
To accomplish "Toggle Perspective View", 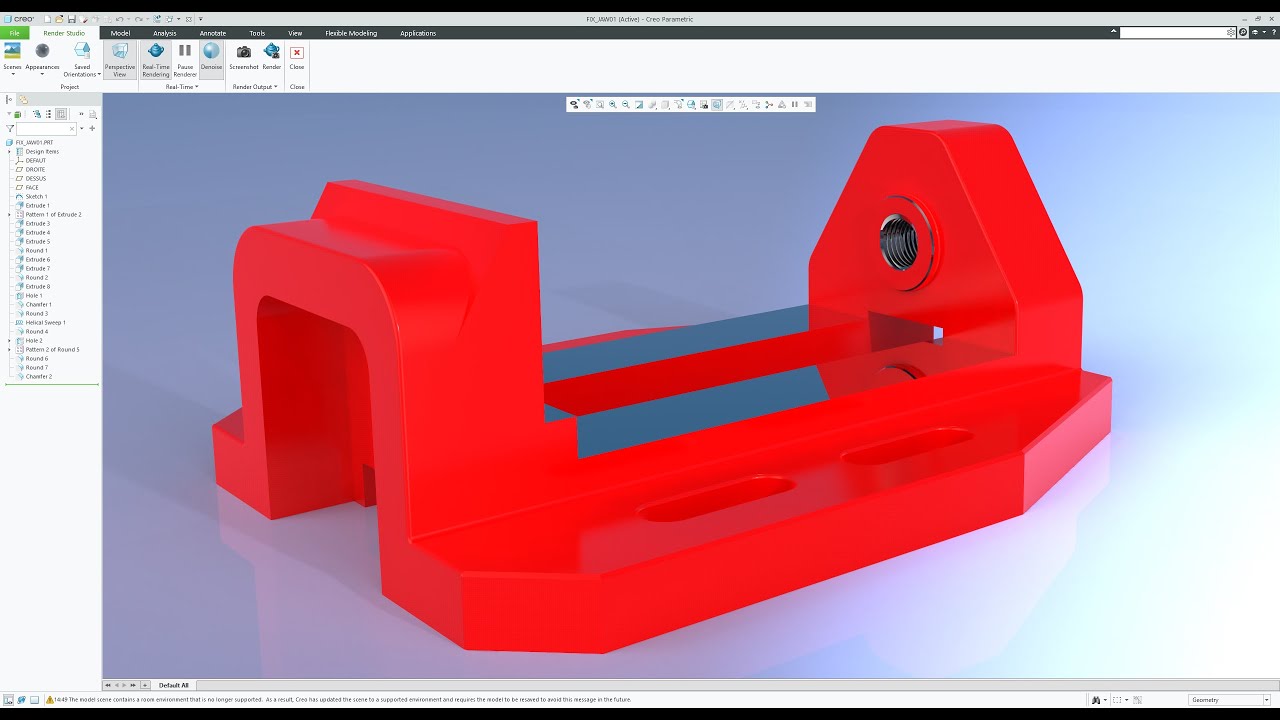I will pos(120,59).
